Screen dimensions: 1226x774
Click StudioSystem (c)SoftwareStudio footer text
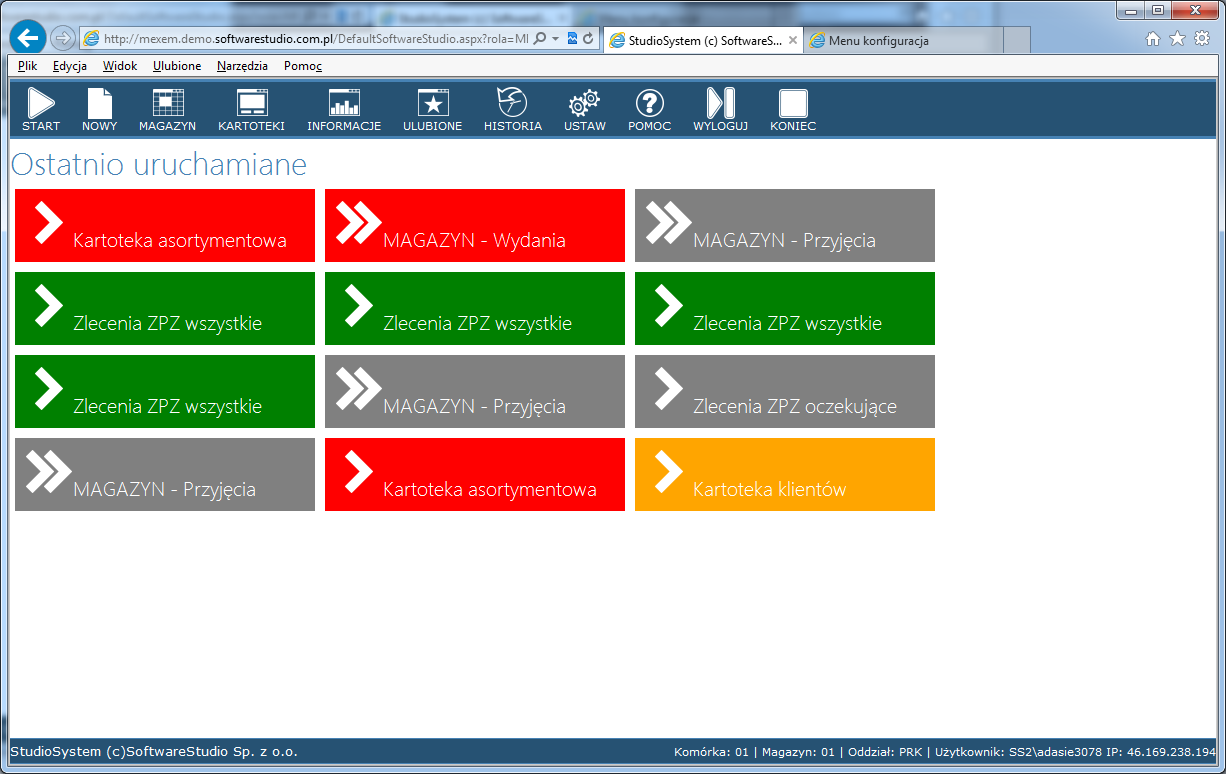154,751
